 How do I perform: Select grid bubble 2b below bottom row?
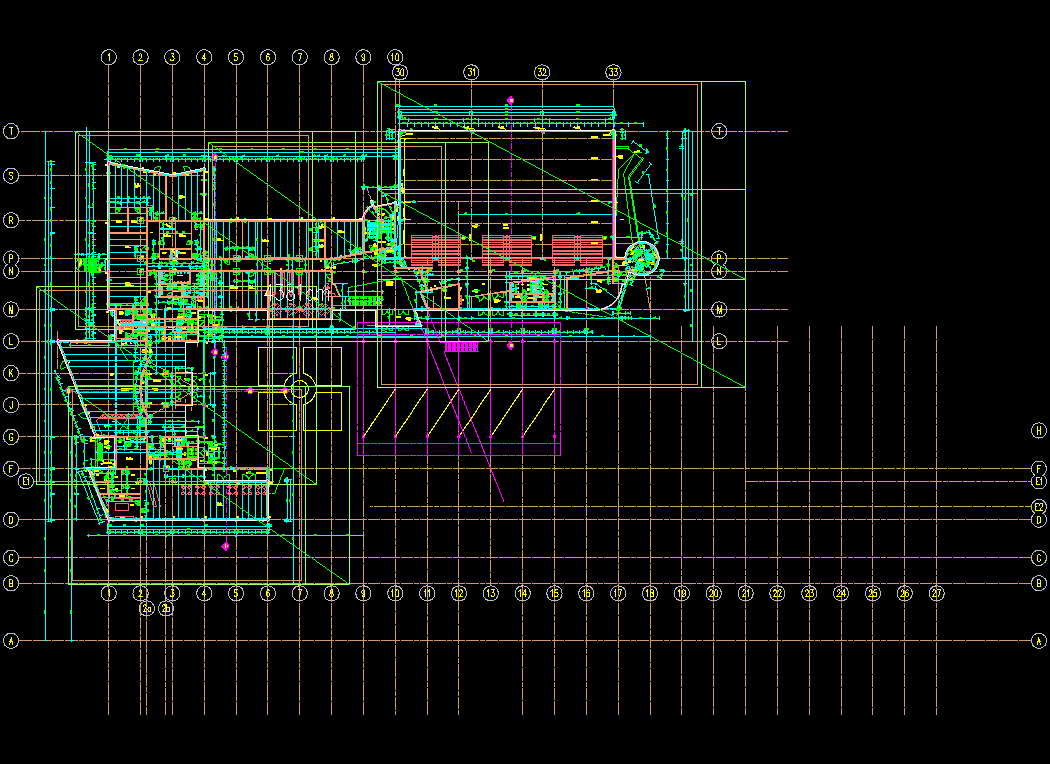pyautogui.click(x=167, y=608)
